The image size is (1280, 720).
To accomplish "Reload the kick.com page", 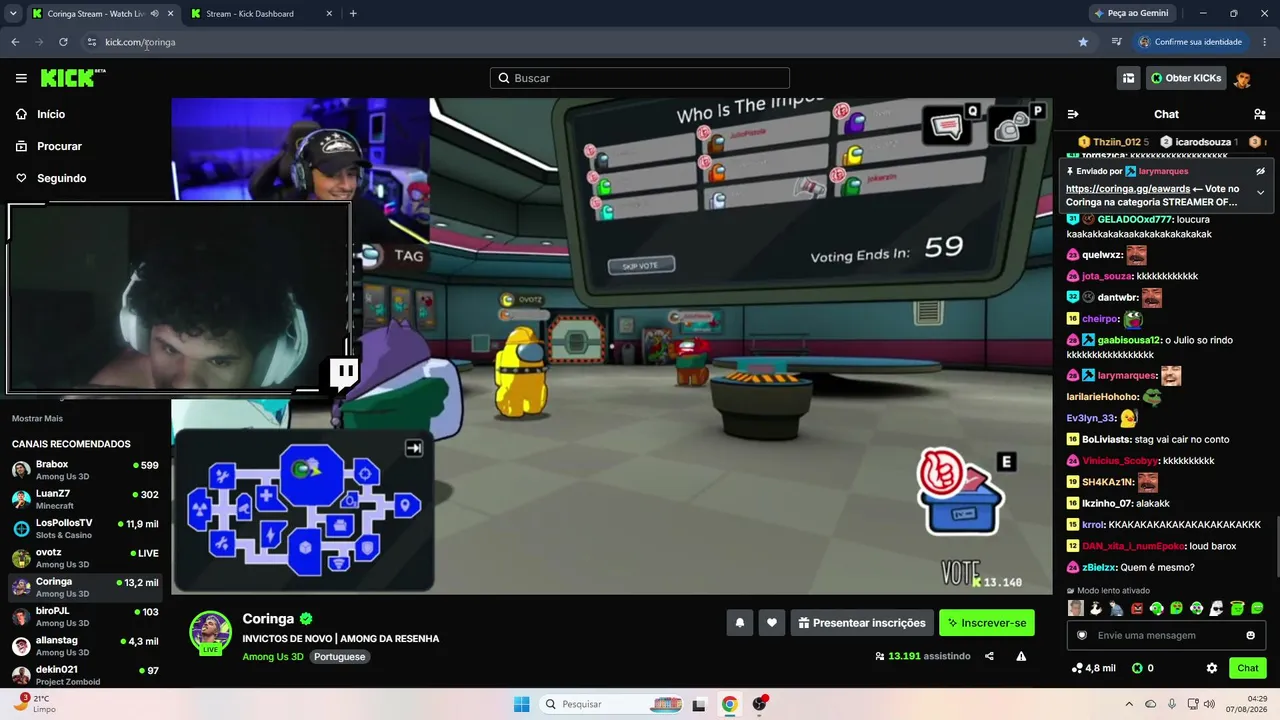I will pos(63,42).
